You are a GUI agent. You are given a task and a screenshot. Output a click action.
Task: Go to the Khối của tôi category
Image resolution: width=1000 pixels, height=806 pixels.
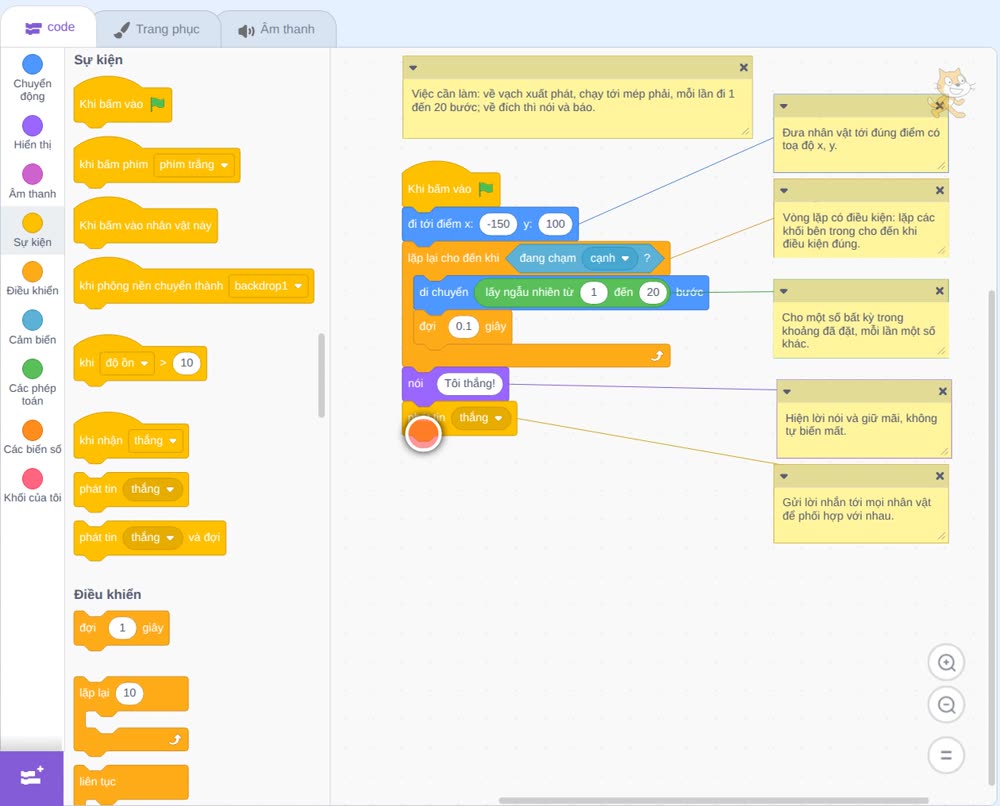pyautogui.click(x=32, y=485)
